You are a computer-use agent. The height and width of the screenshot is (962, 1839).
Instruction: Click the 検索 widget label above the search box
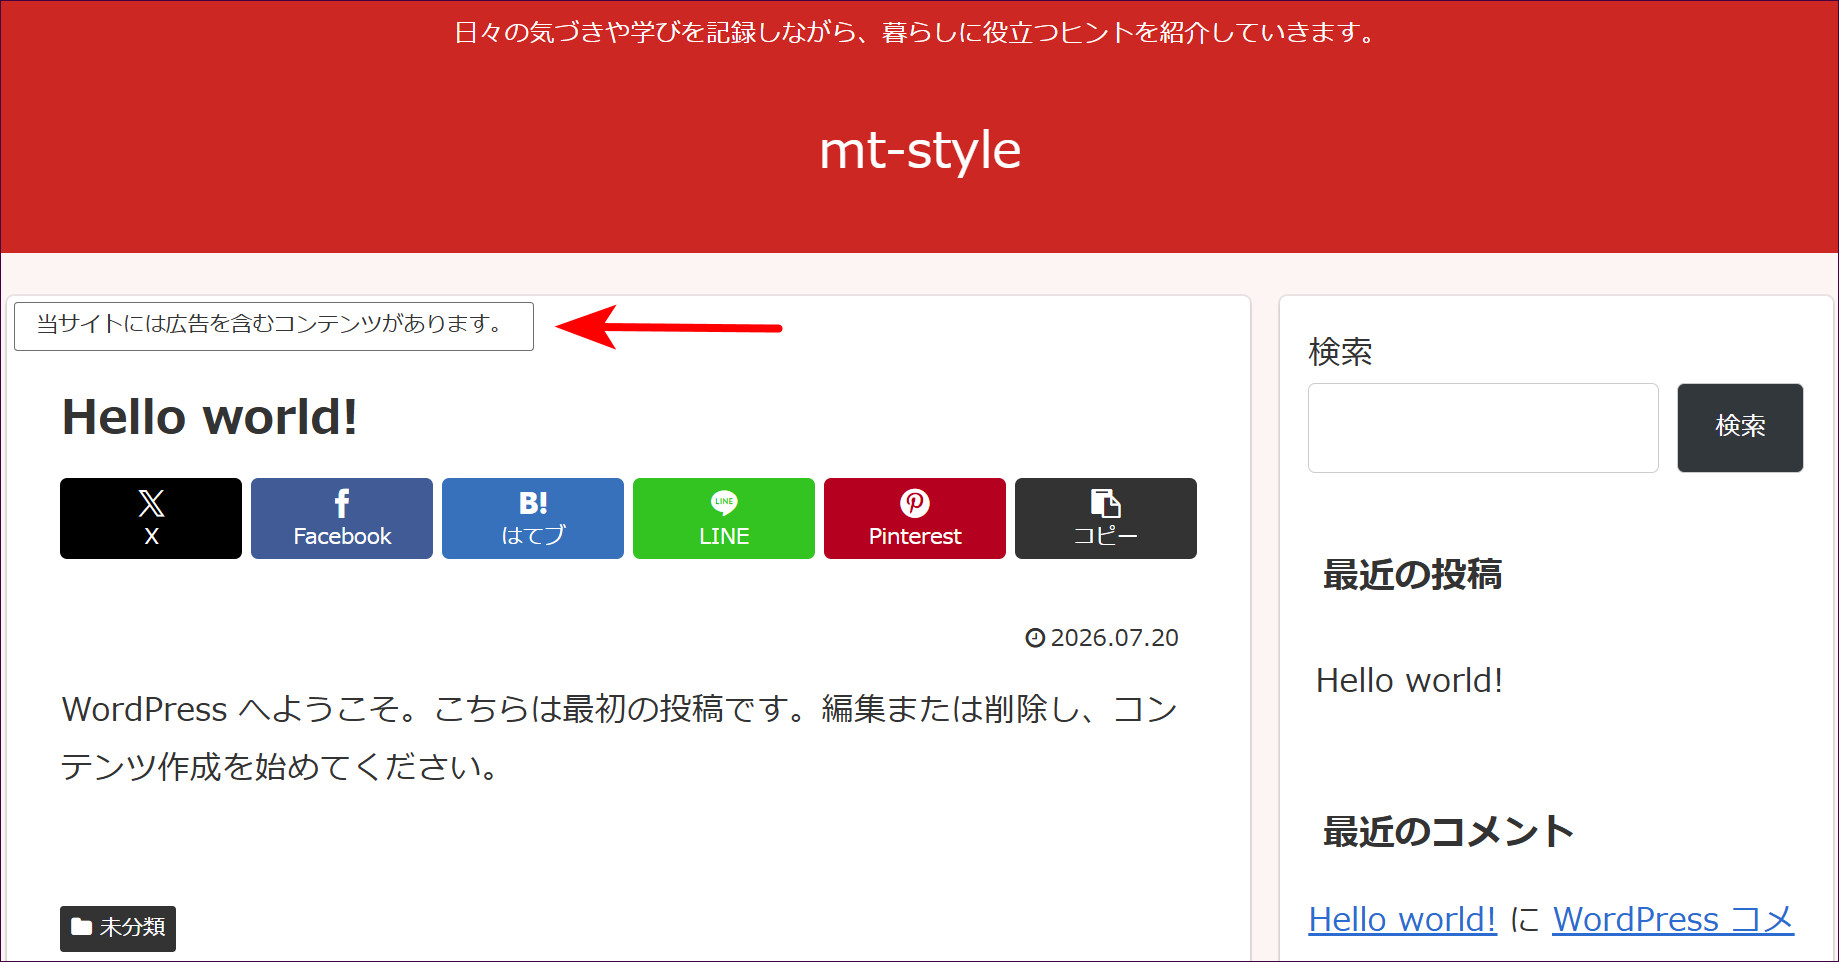(x=1340, y=352)
